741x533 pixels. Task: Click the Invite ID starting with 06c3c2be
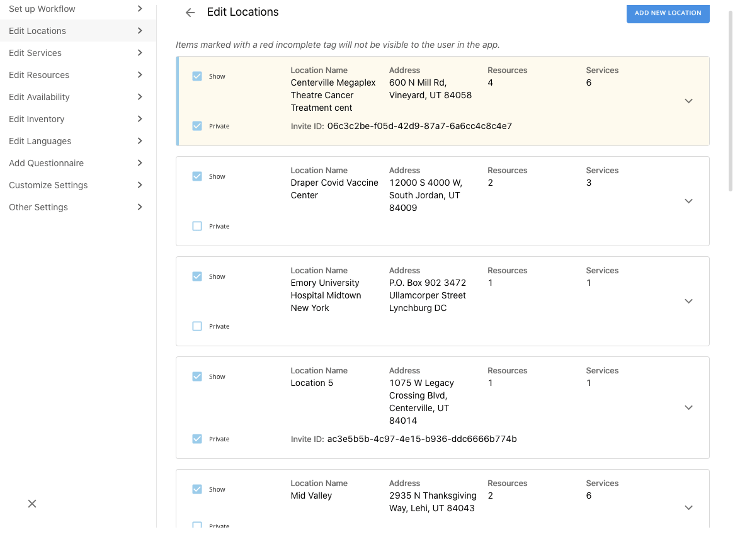[x=419, y=126]
